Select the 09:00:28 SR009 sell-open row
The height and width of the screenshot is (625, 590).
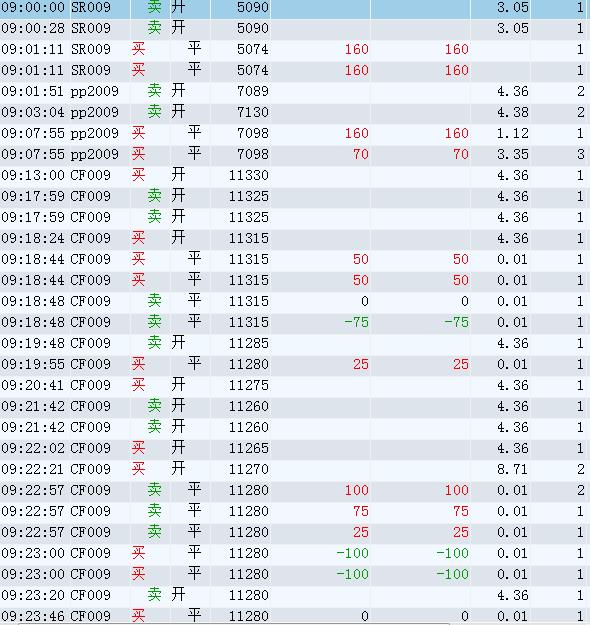pos(294,29)
